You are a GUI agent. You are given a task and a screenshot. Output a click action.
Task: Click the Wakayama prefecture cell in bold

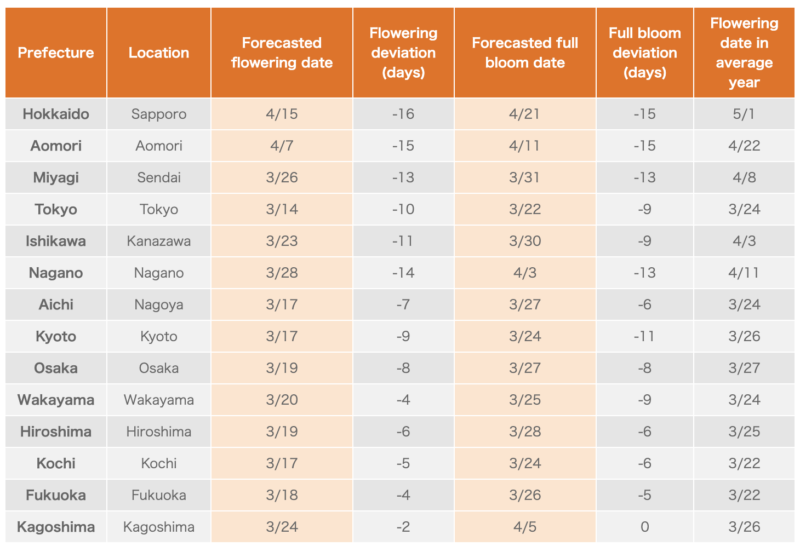point(56,400)
